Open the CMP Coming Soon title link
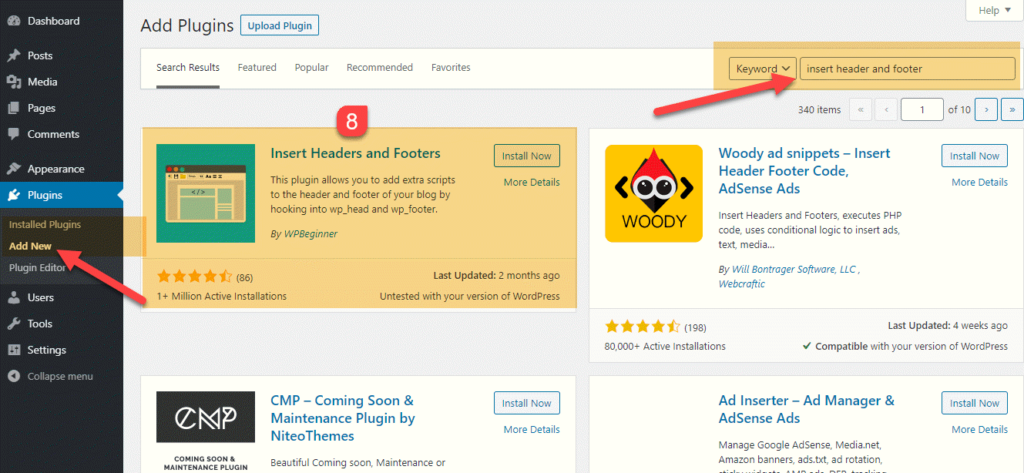1024x473 pixels. coord(343,418)
